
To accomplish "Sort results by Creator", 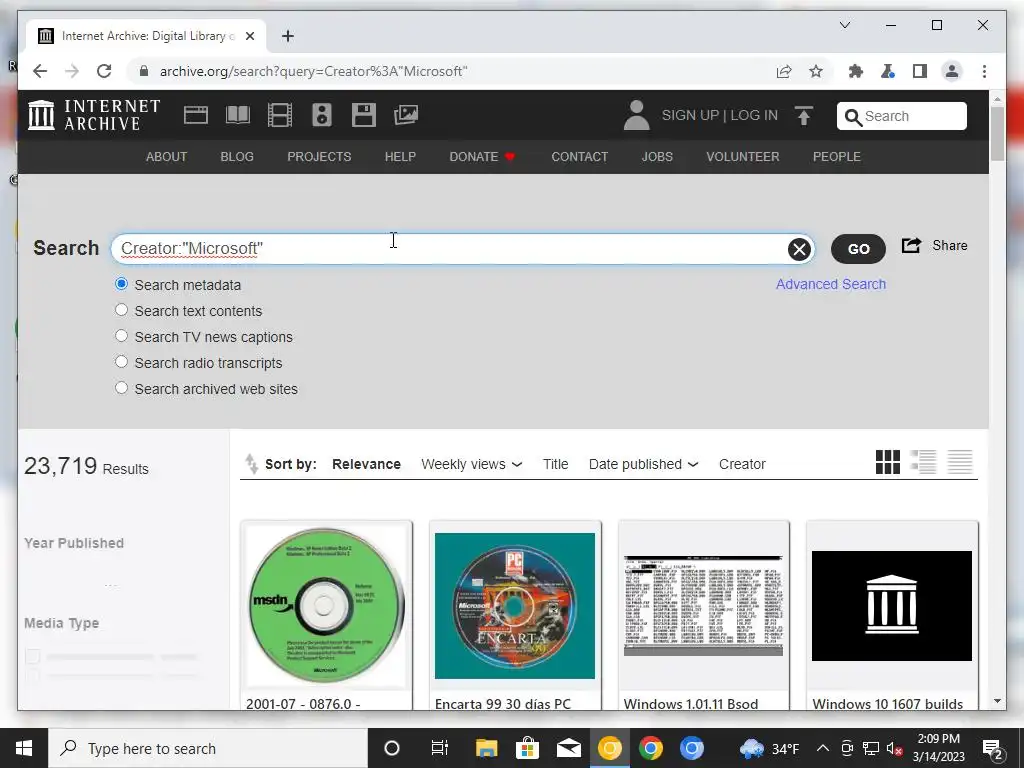I will (x=742, y=464).
